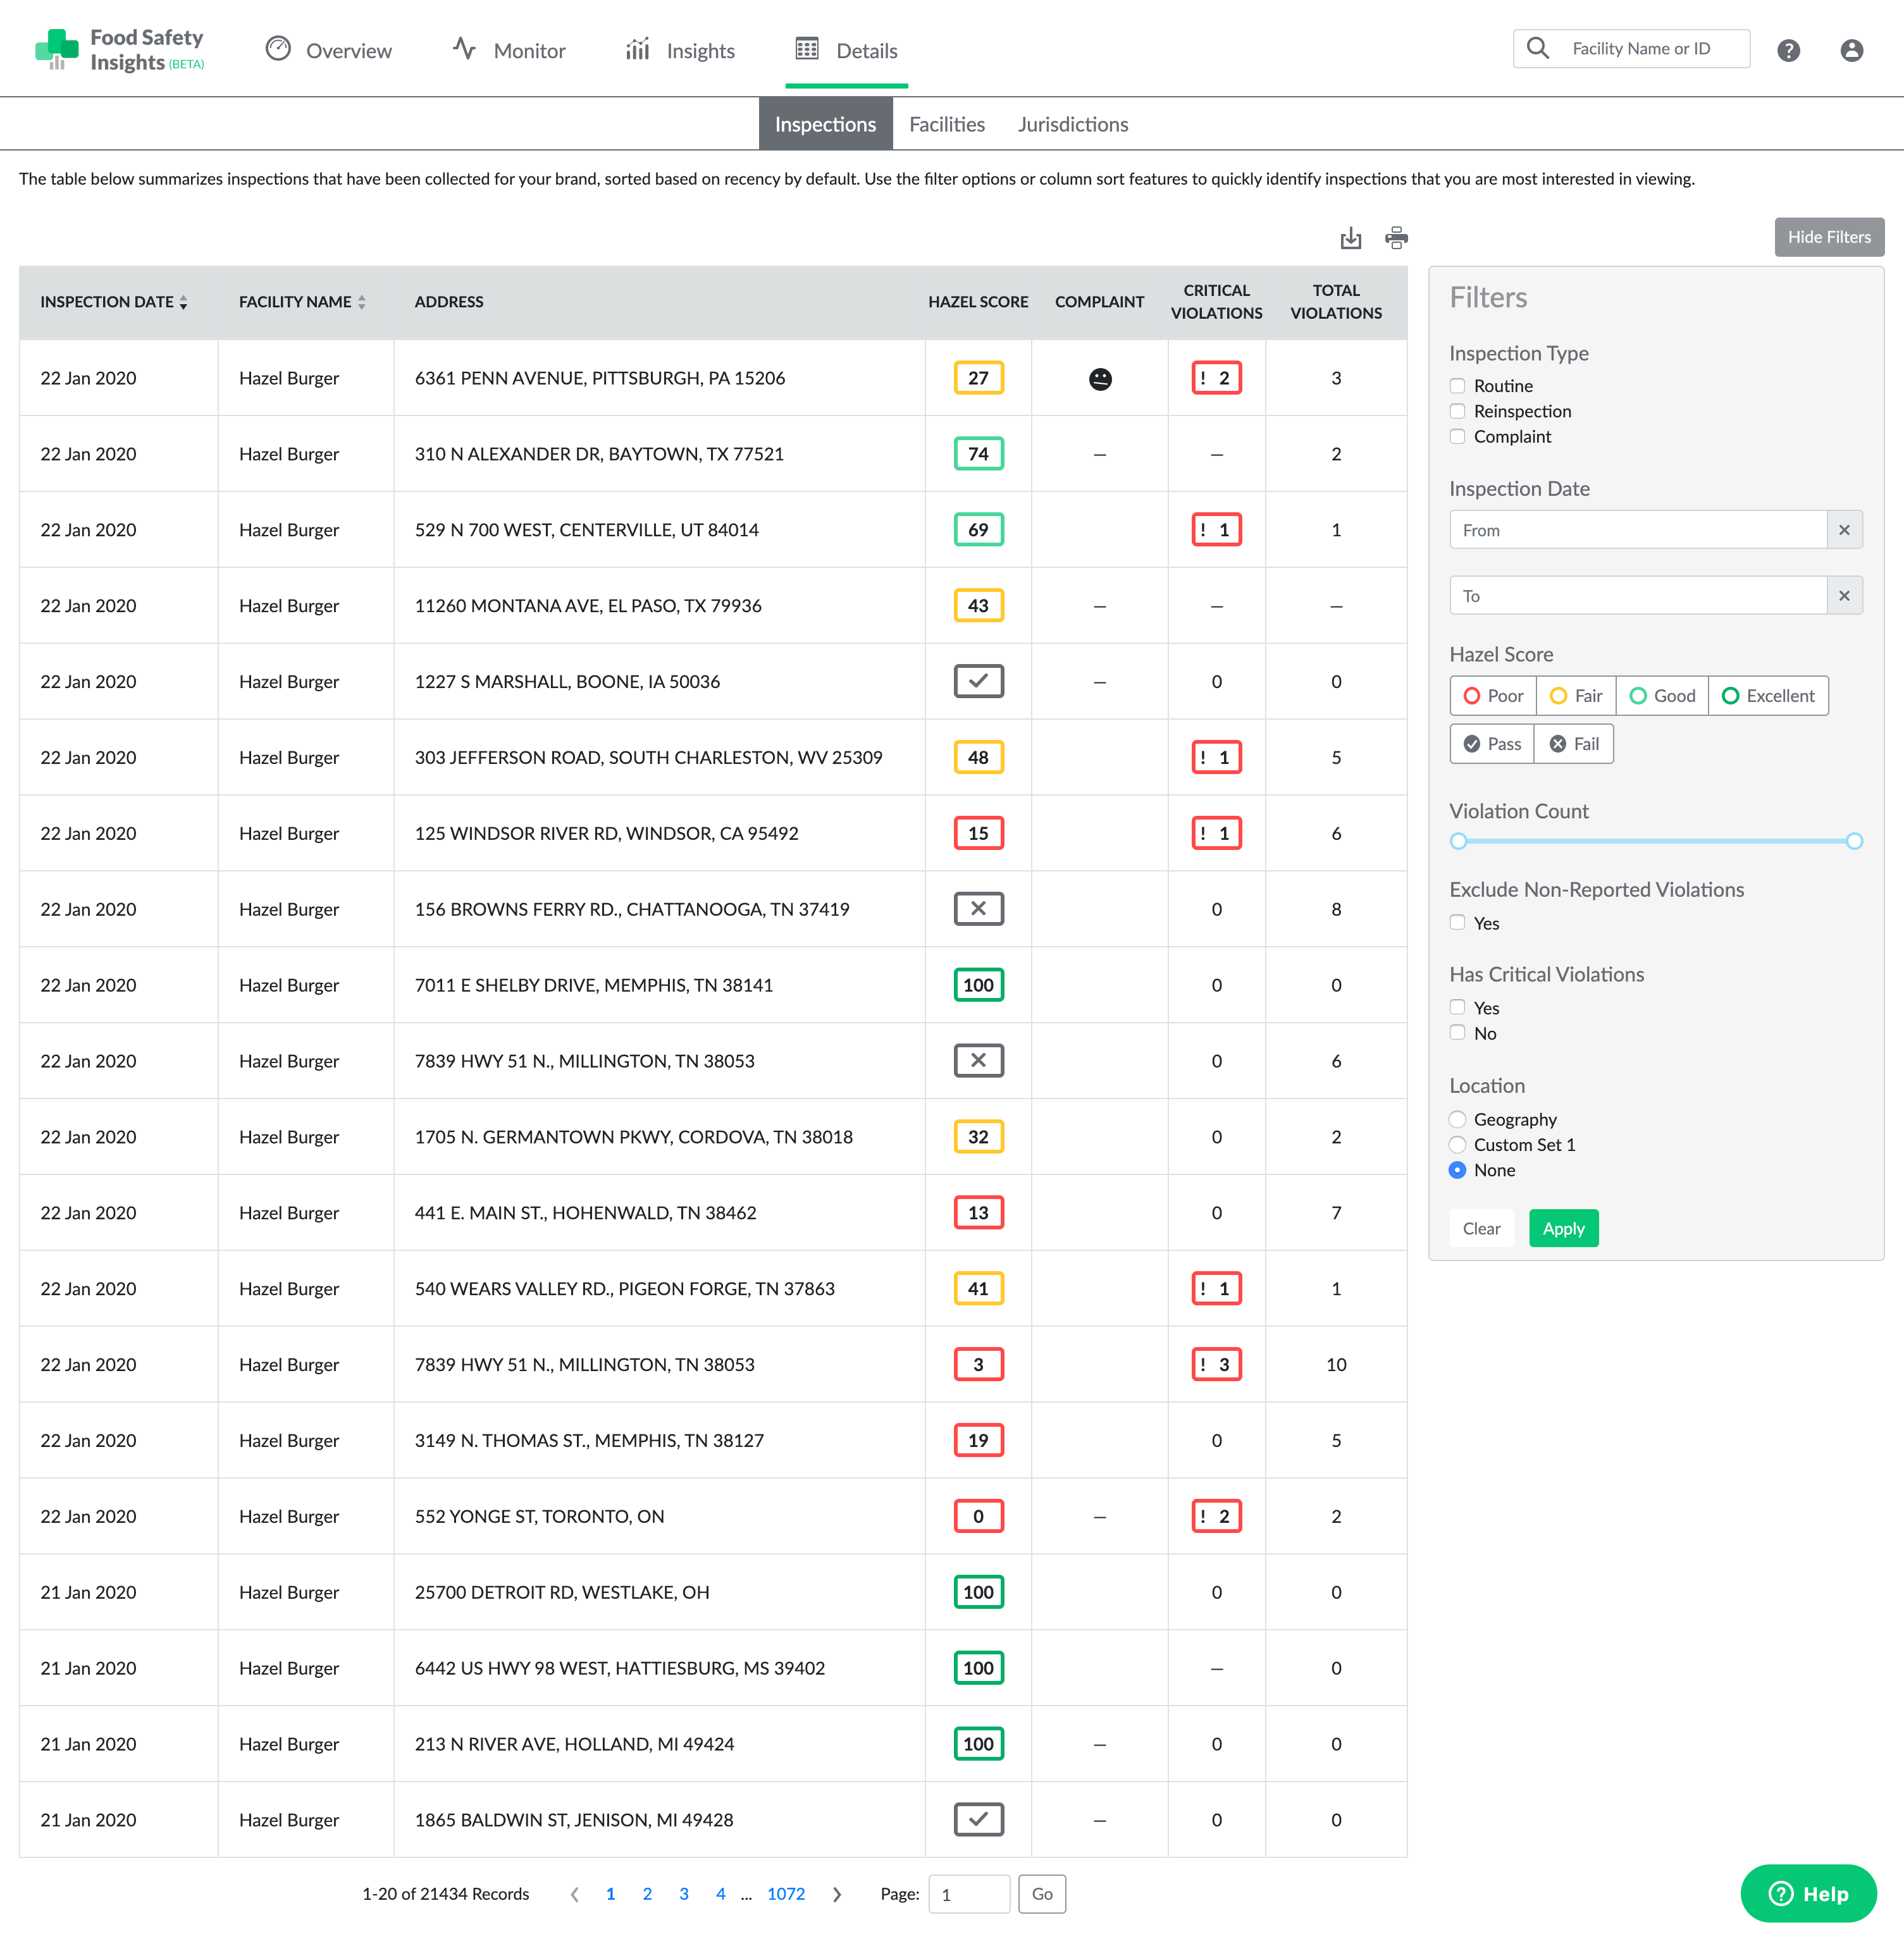Viewport: 1904px width, 1939px height.
Task: Clear the From date using the × icon
Action: click(1844, 530)
